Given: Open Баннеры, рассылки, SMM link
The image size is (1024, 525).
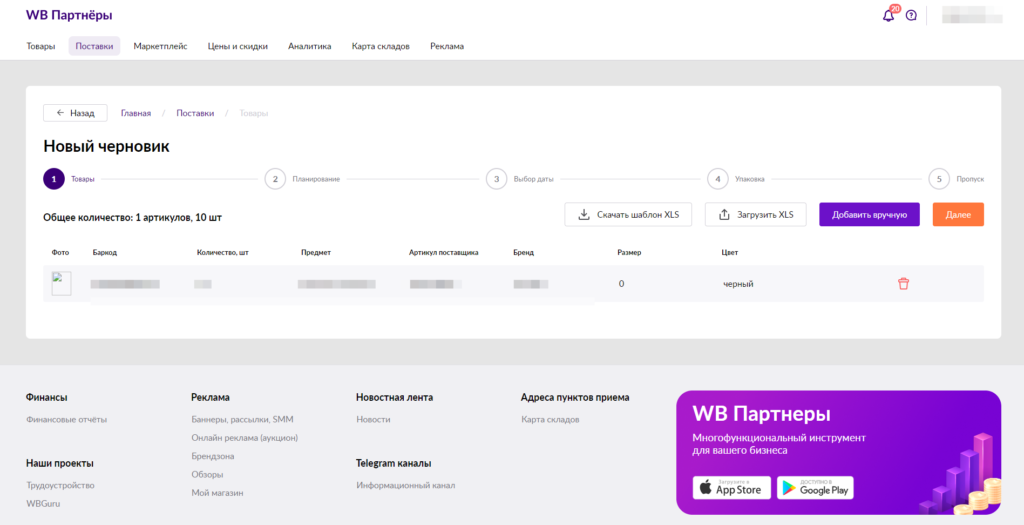Looking at the screenshot, I should click(x=242, y=419).
